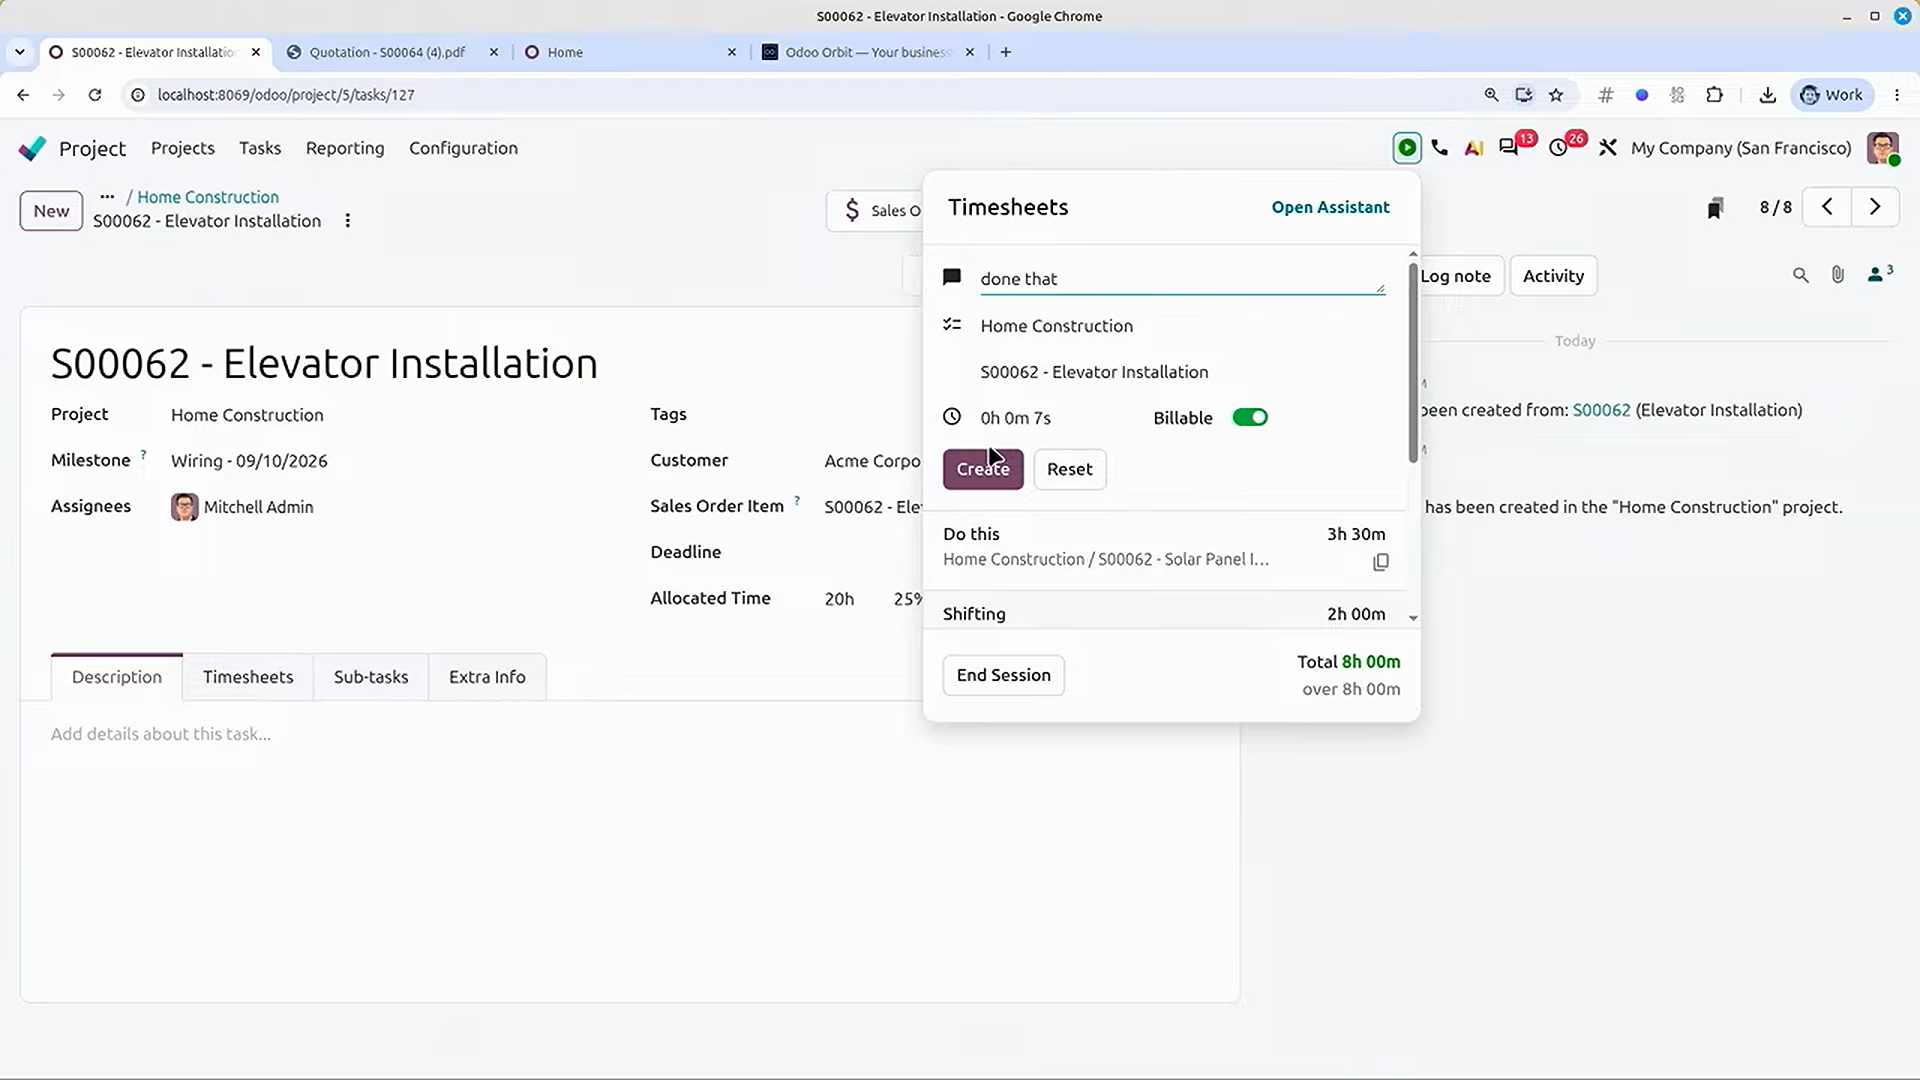1920x1080 pixels.
Task: Open Chrome downloads icon
Action: (1768, 95)
